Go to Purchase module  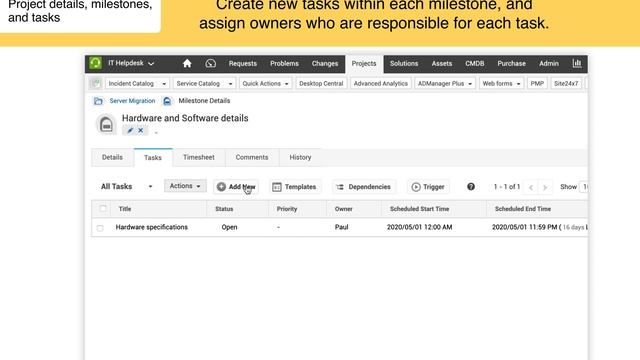[x=511, y=63]
